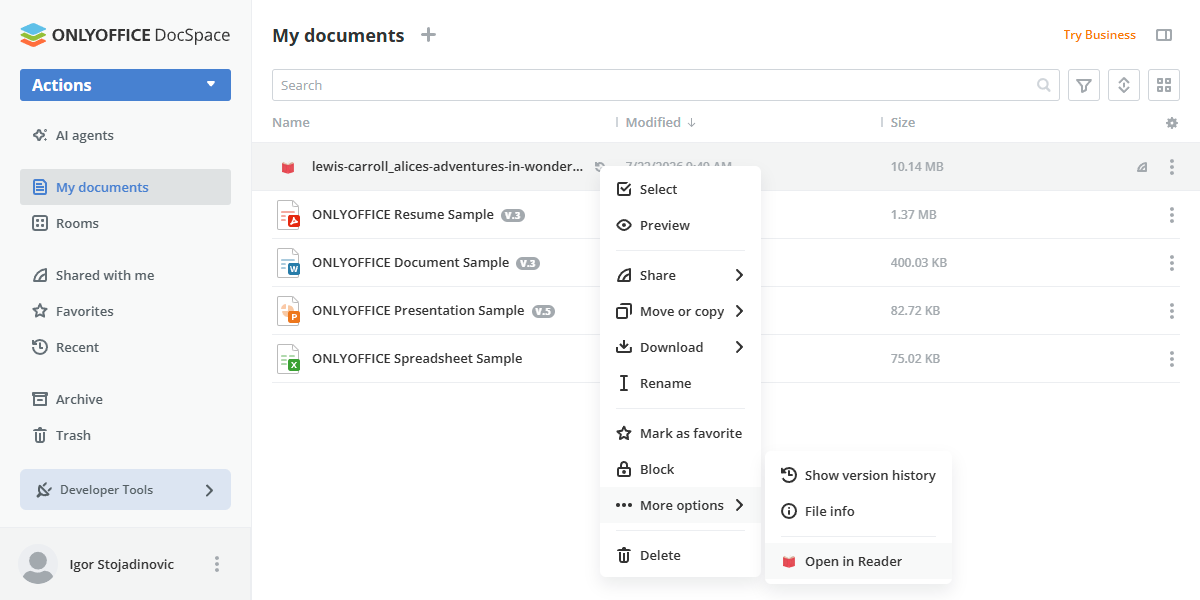Click Igor Stojadinovic's avatar
This screenshot has height=600, width=1200.
pos(38,564)
